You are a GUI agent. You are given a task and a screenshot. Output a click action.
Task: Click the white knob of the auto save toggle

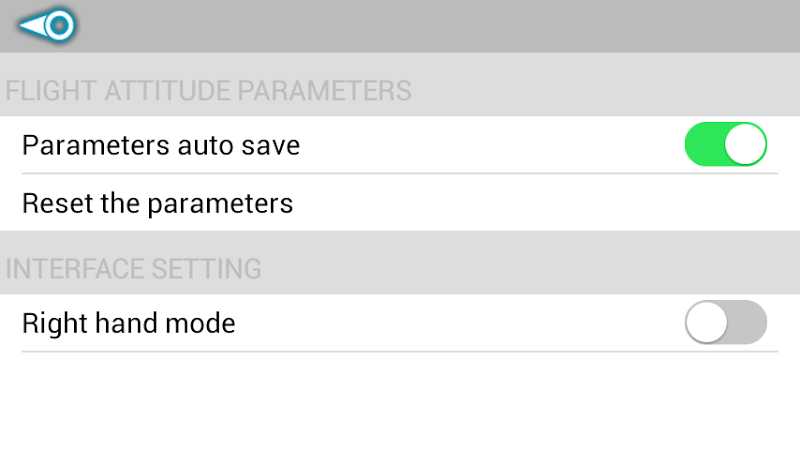pyautogui.click(x=745, y=145)
